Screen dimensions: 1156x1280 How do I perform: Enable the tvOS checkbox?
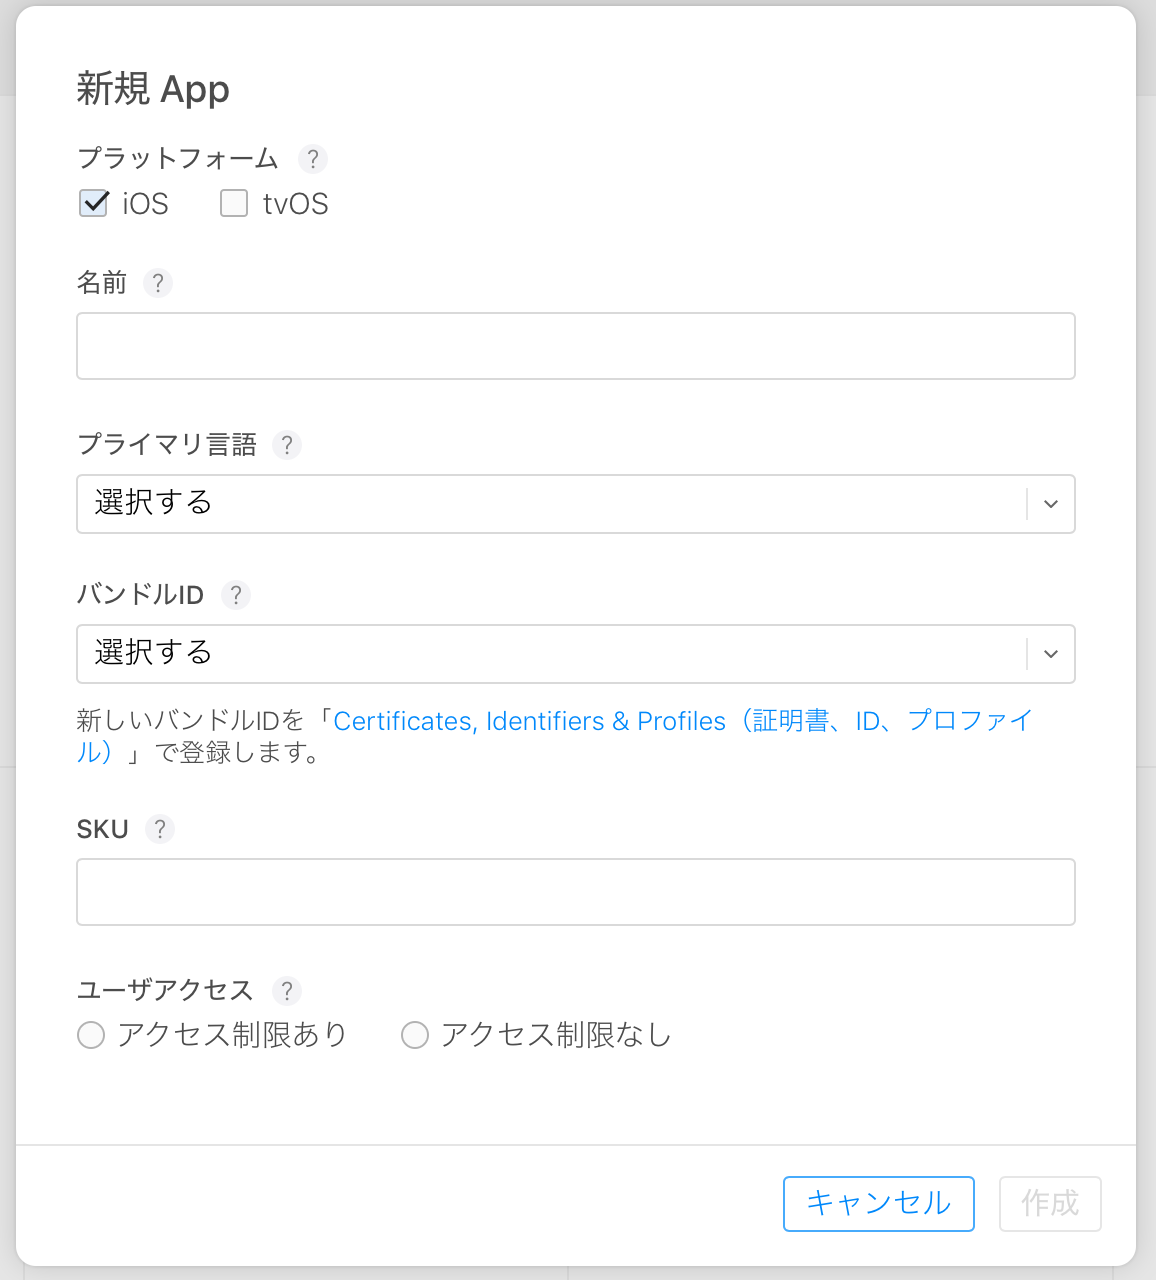[x=233, y=203]
